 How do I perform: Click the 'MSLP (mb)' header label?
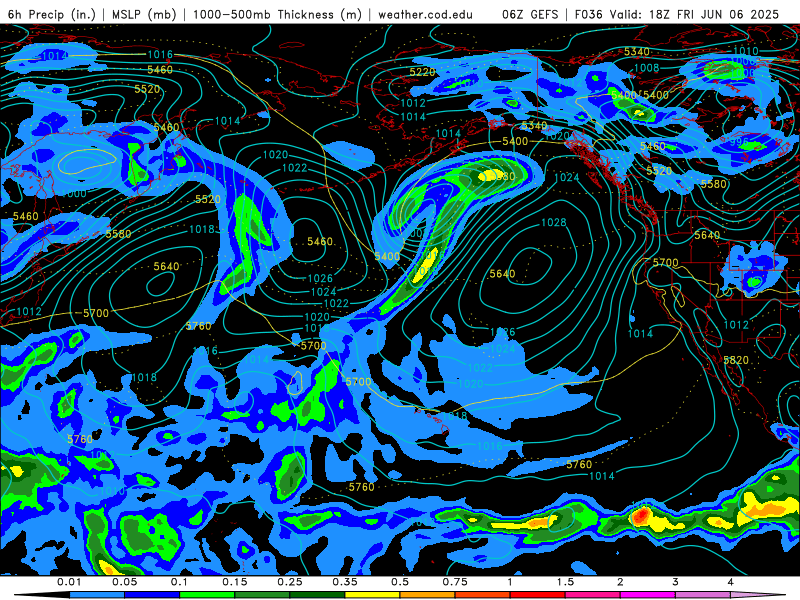[x=144, y=14]
